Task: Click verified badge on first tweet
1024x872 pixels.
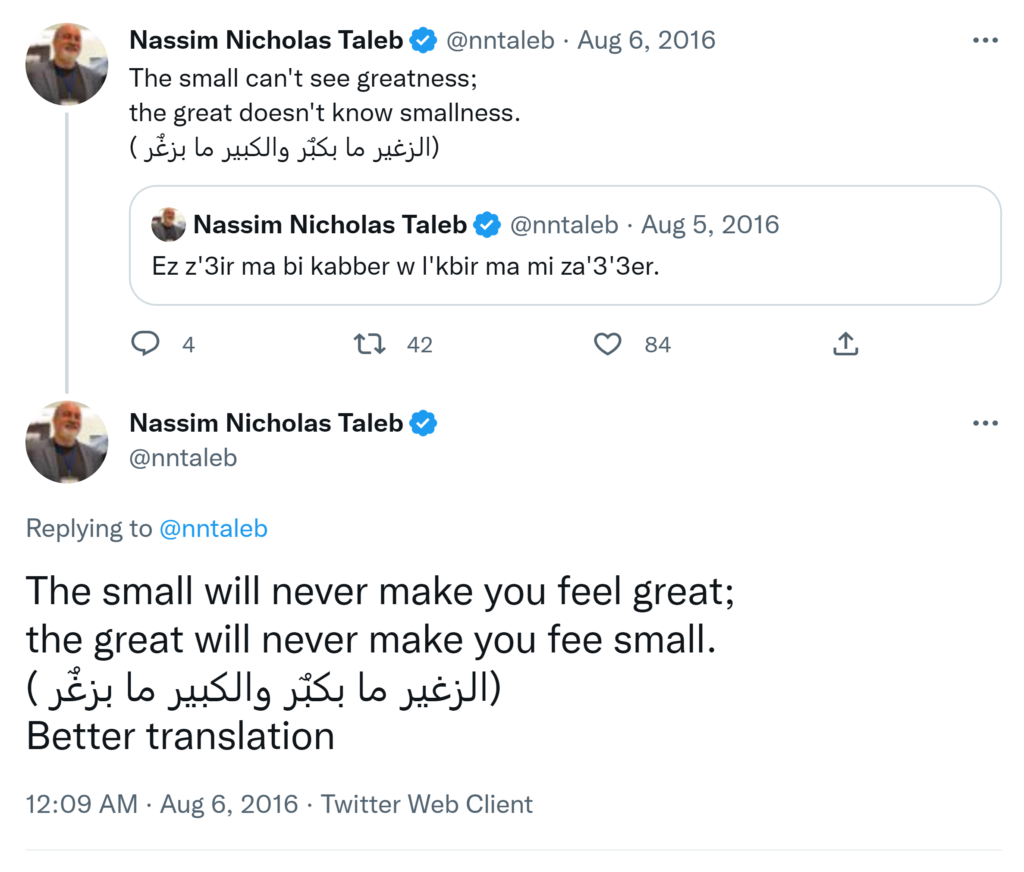Action: [x=424, y=41]
